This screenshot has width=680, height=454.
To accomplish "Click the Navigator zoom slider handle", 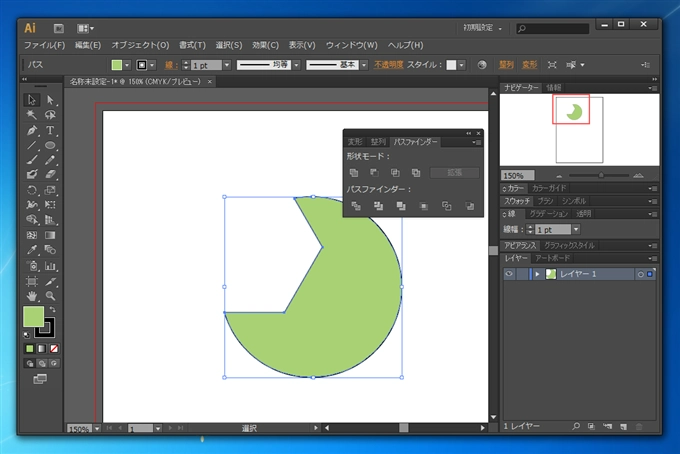I will [601, 175].
